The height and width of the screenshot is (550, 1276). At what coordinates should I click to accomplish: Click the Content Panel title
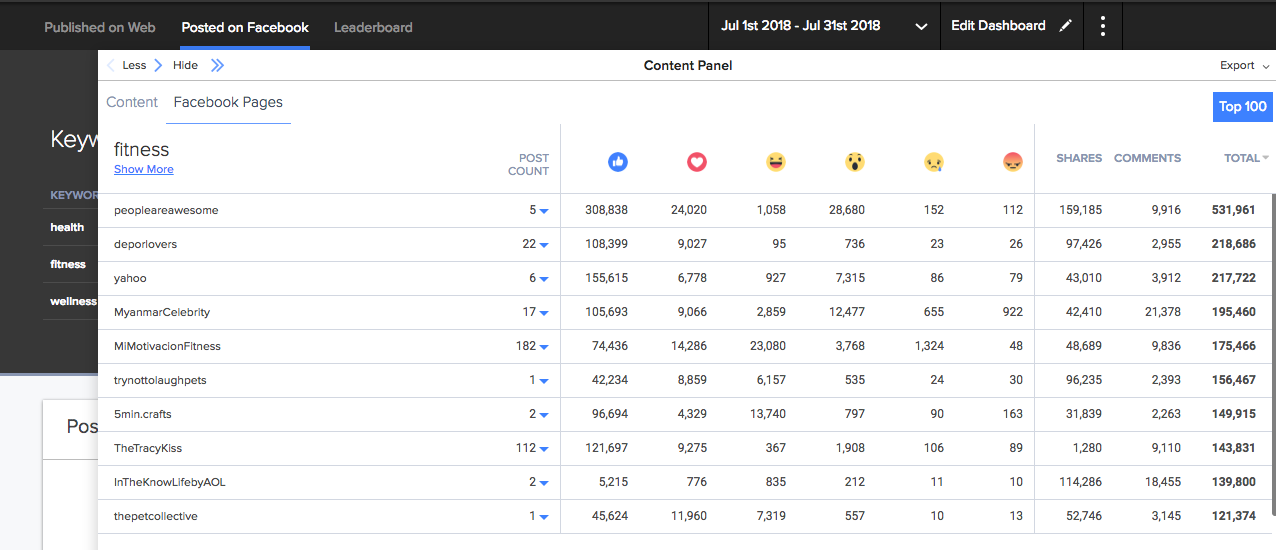[688, 66]
